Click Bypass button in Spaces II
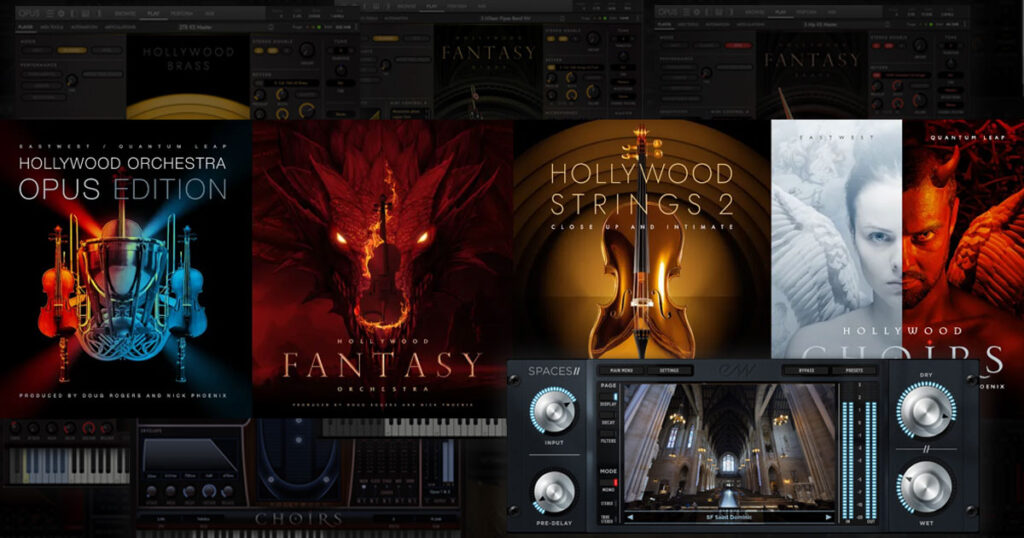 (x=807, y=370)
